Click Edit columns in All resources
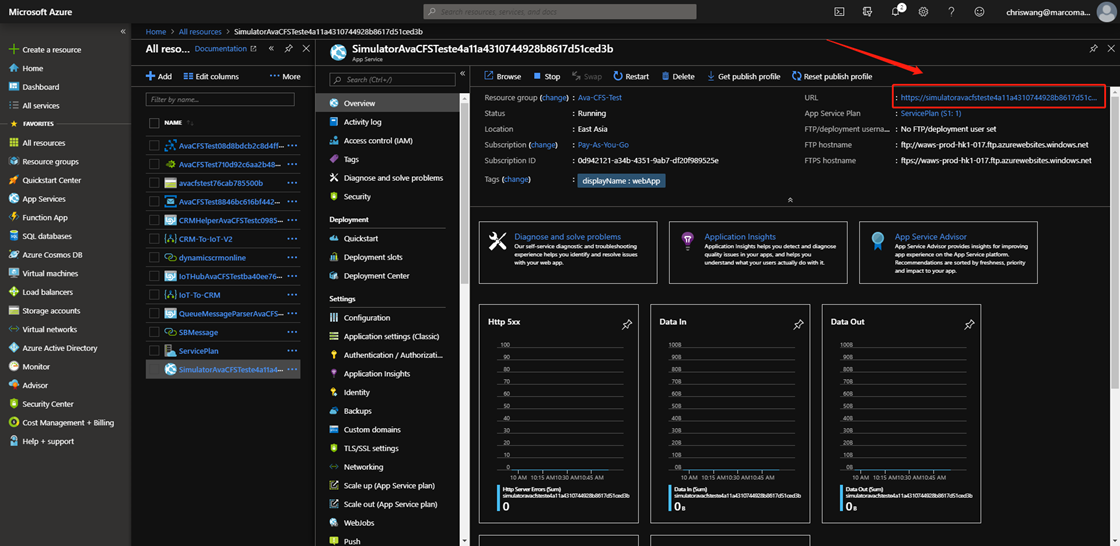 (x=211, y=76)
